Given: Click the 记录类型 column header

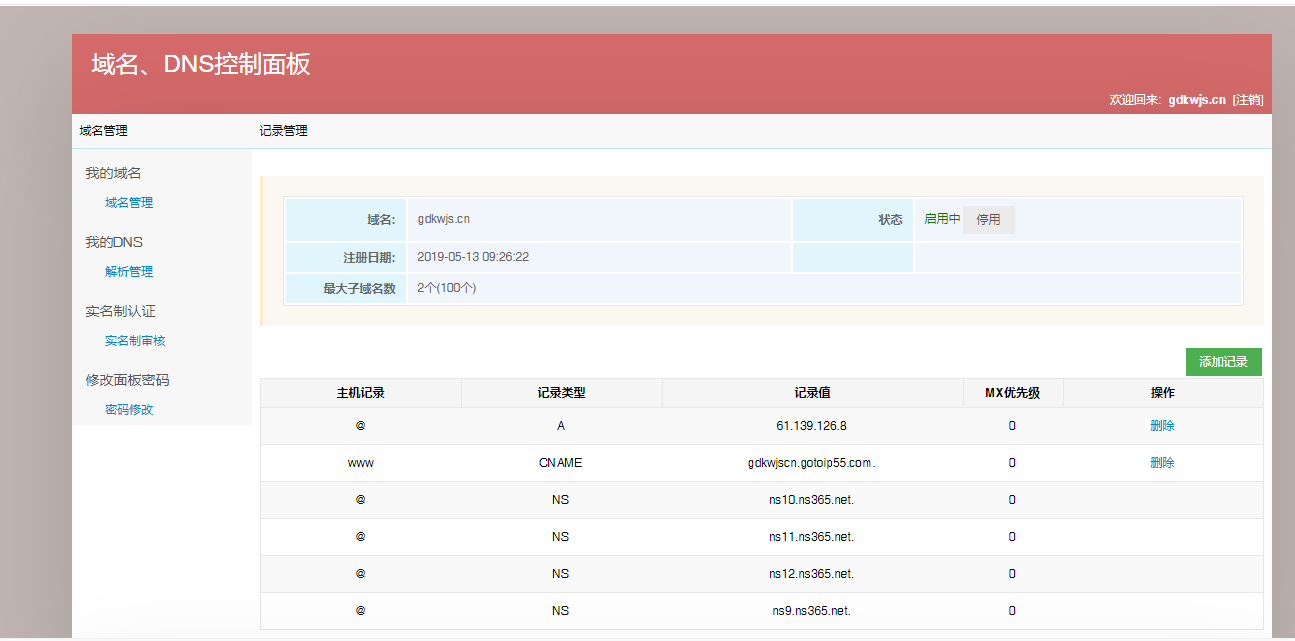Looking at the screenshot, I should point(561,393).
